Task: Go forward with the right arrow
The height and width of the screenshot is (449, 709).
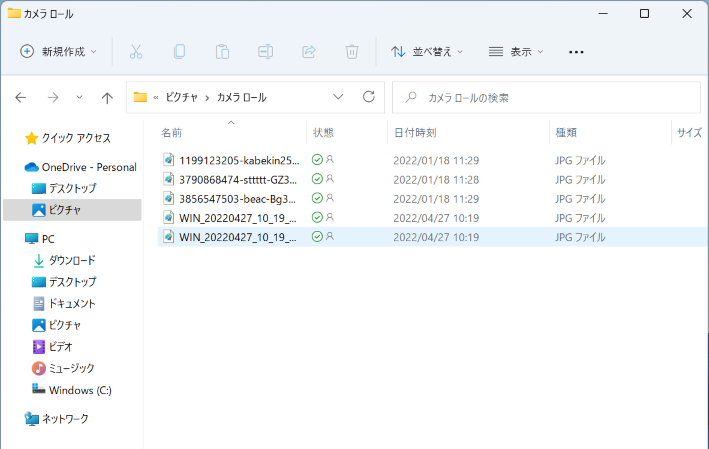Action: [53, 97]
